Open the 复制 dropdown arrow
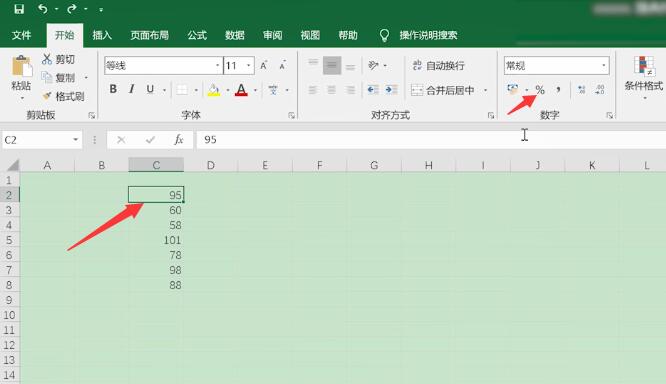 pyautogui.click(x=86, y=78)
